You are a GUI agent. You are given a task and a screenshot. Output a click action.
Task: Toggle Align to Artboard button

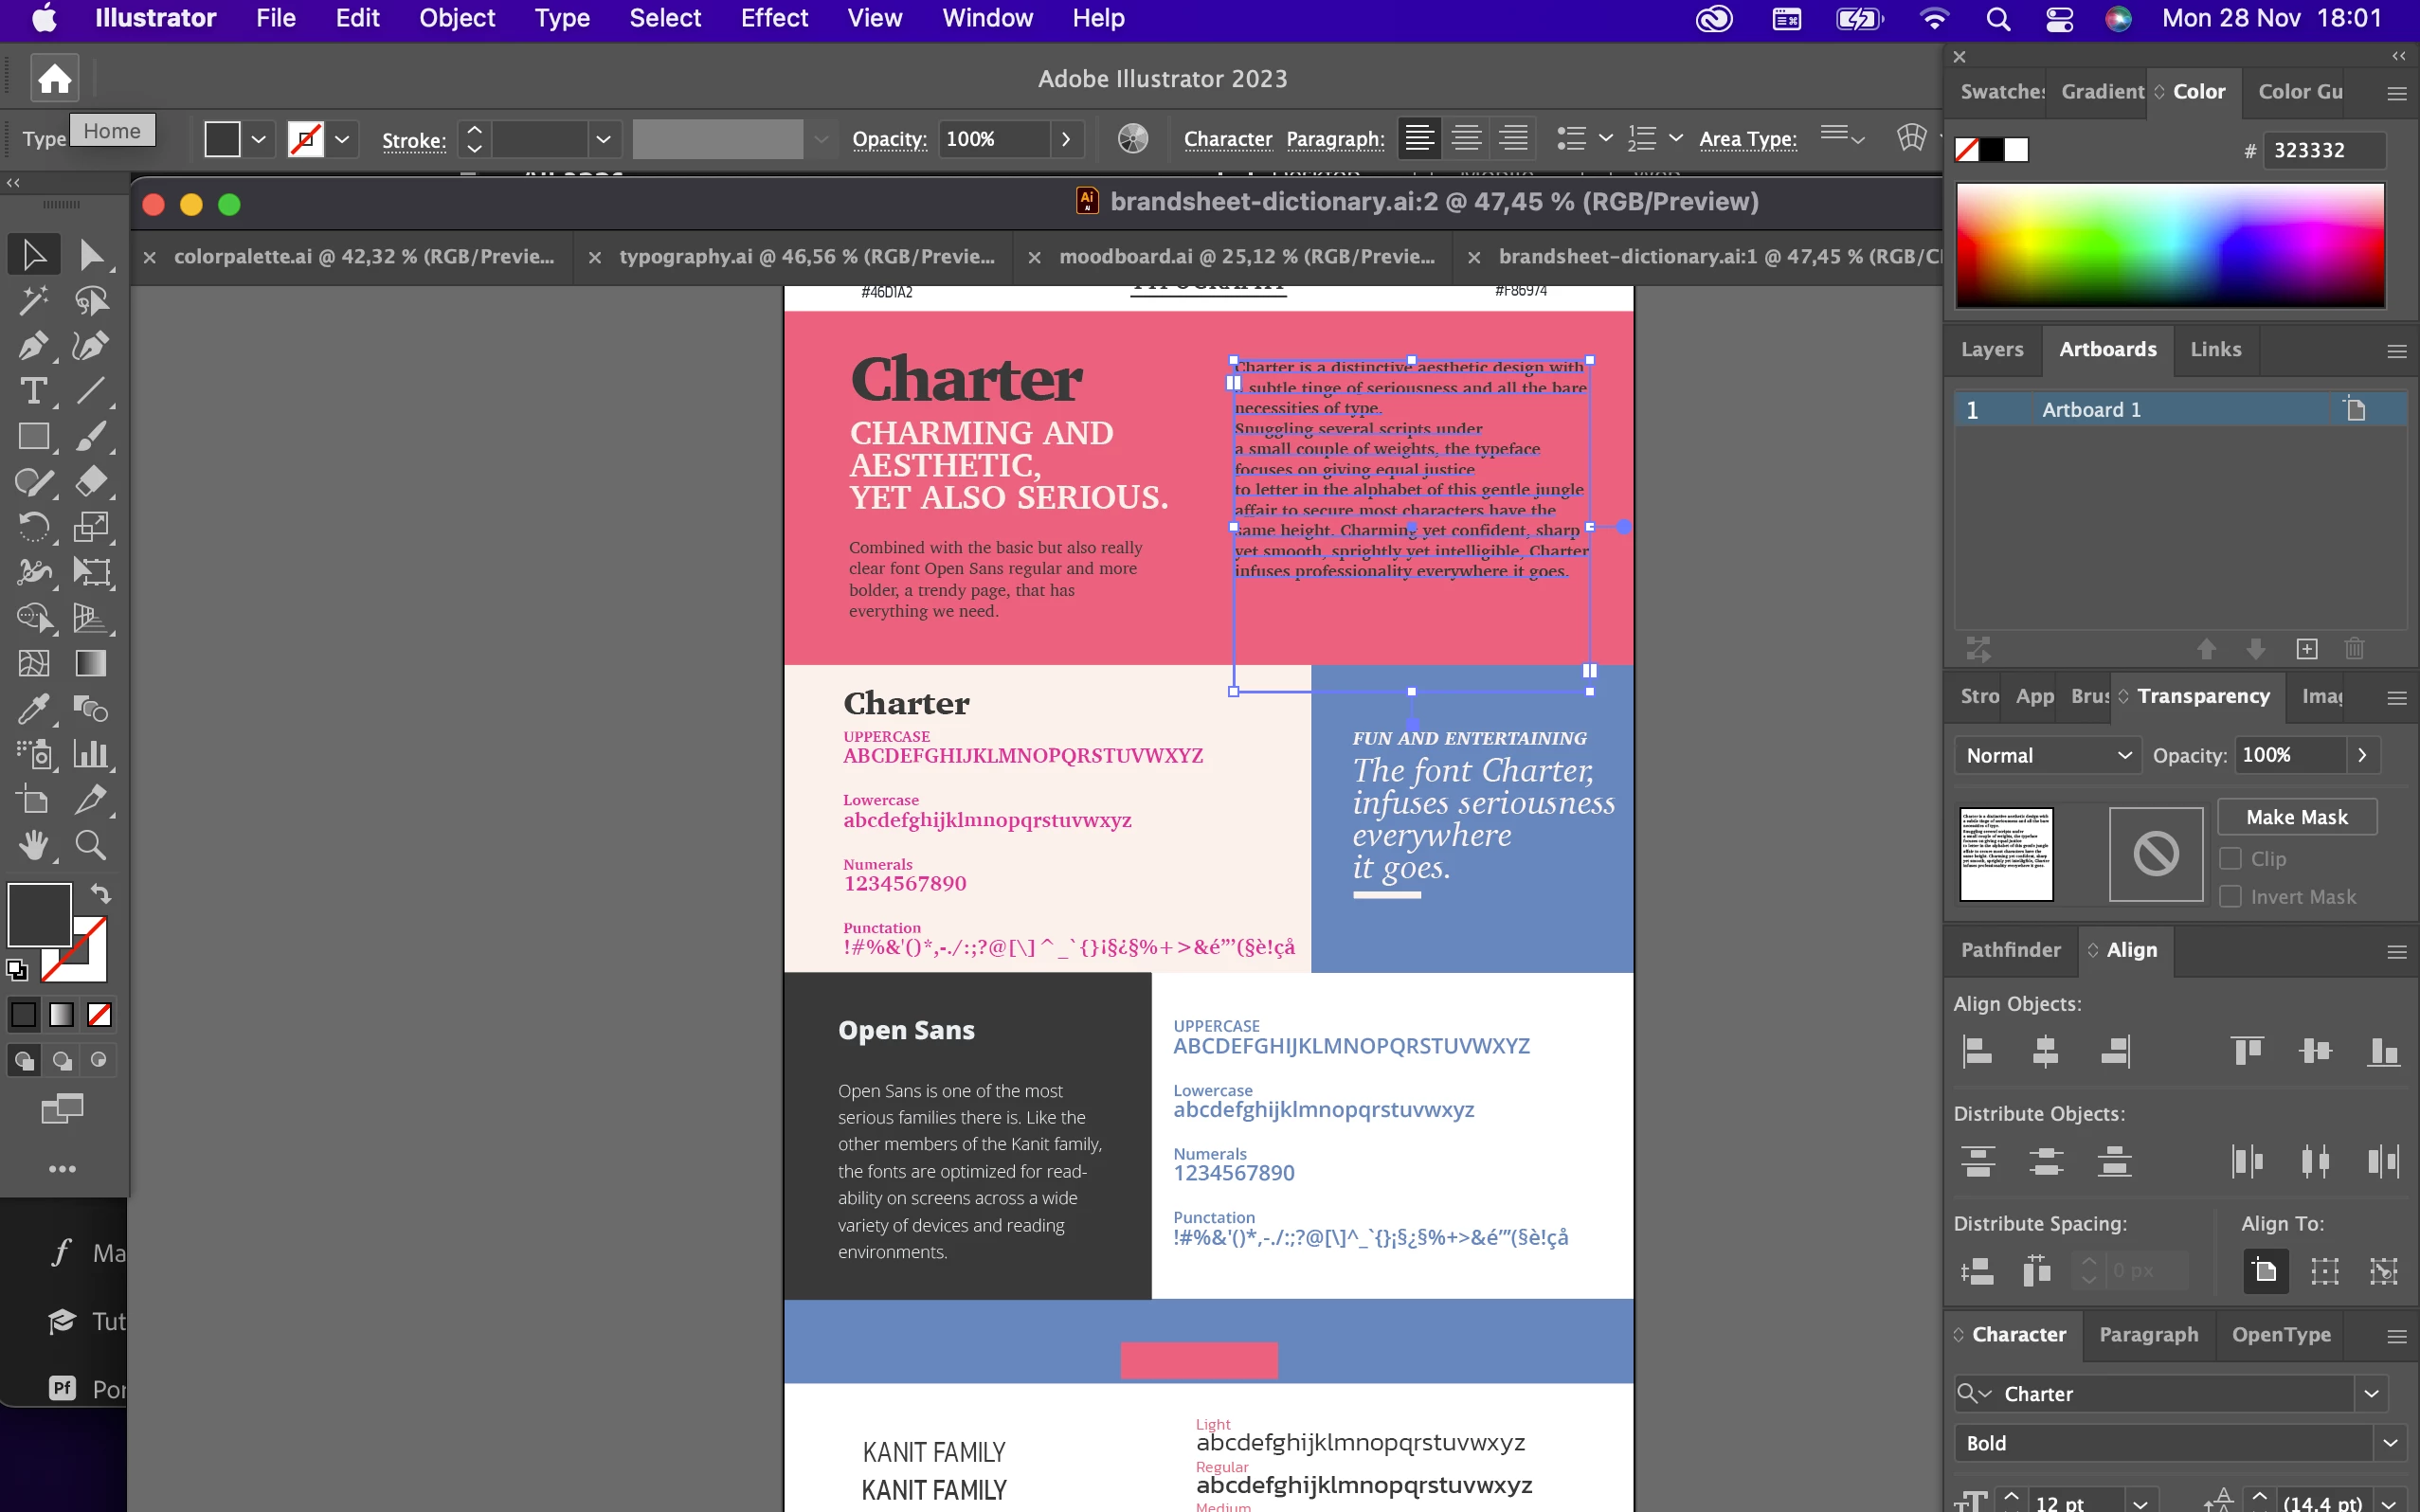pyautogui.click(x=2265, y=1271)
